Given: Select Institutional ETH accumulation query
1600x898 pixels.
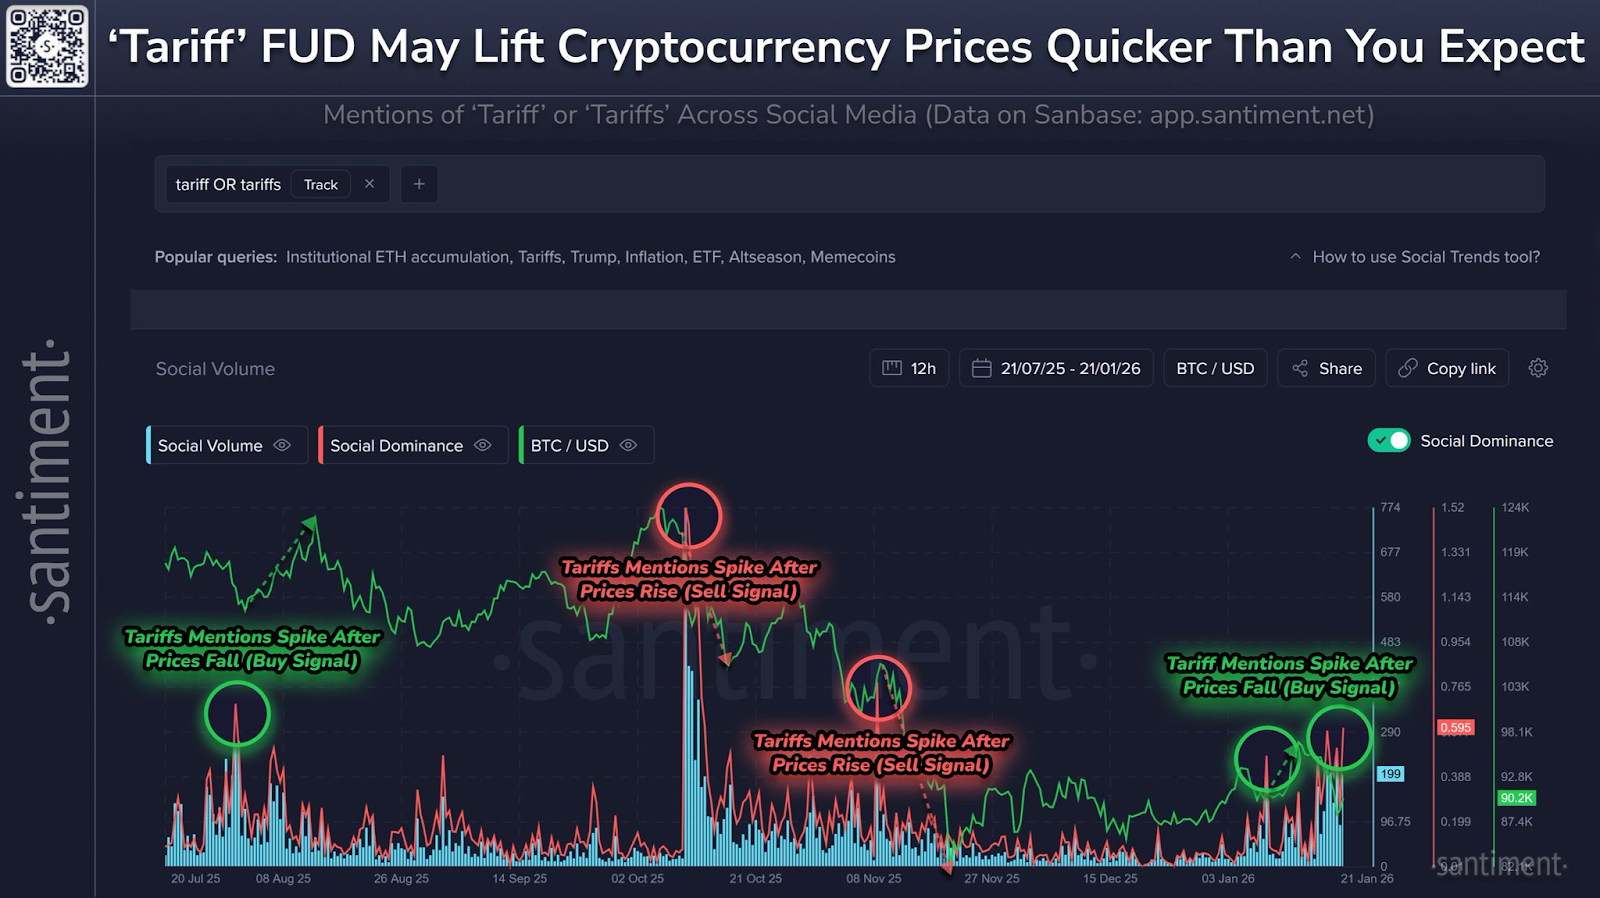Looking at the screenshot, I should tap(397, 257).
